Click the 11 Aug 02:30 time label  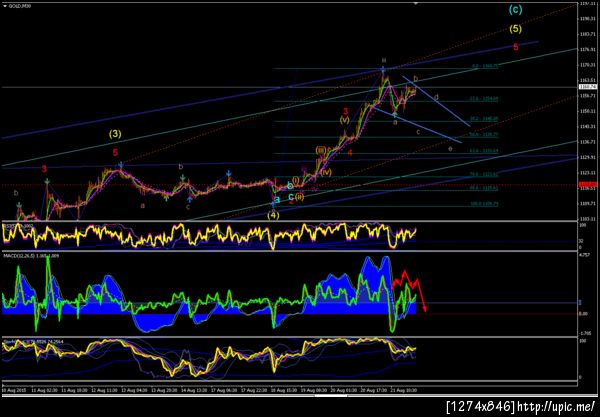click(x=44, y=391)
